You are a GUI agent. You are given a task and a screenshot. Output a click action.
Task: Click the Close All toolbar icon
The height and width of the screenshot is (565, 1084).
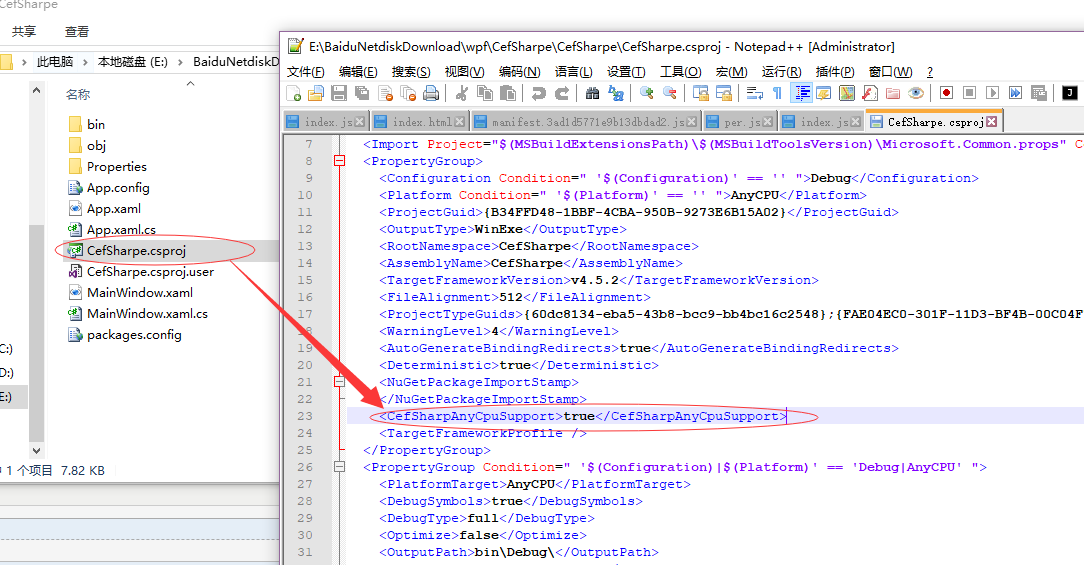point(408,93)
